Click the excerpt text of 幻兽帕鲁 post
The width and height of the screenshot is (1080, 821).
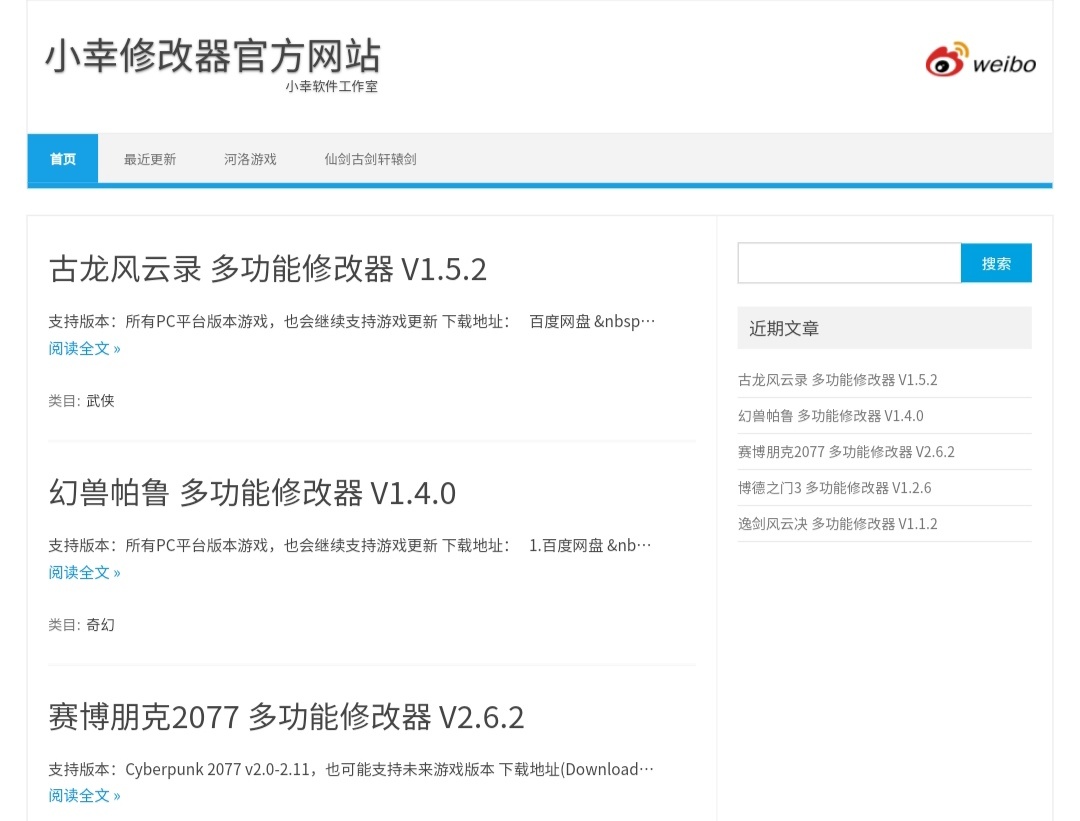tap(350, 545)
